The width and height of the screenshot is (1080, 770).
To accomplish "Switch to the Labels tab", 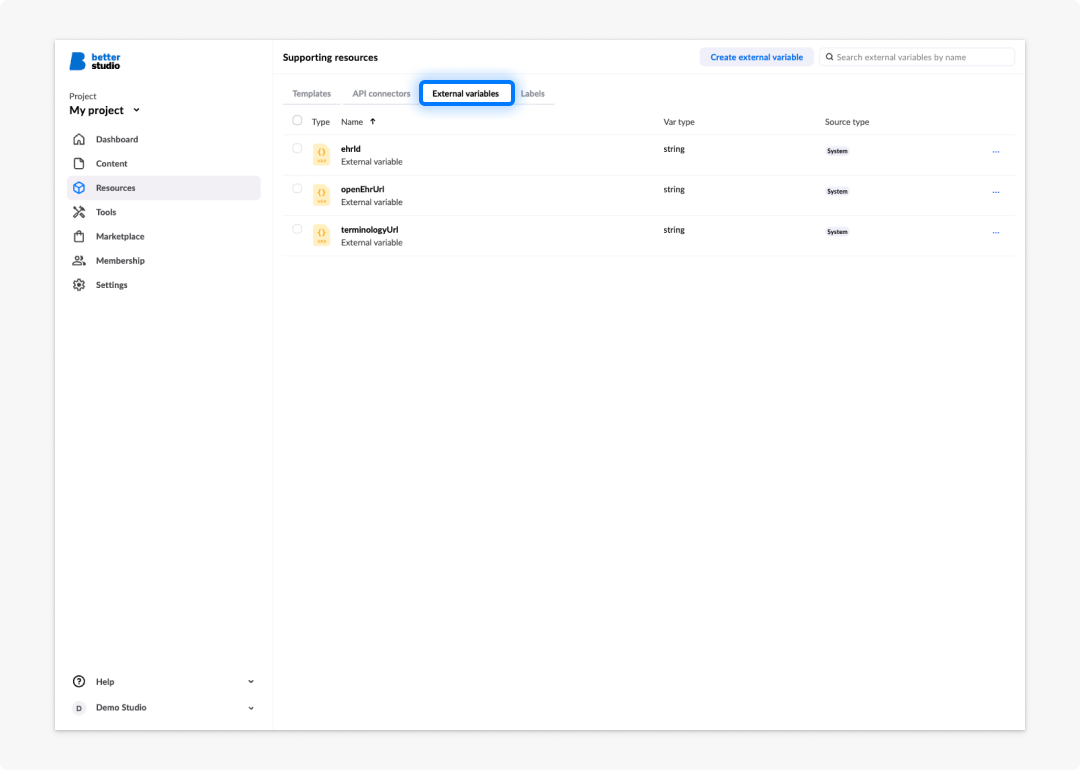I will click(532, 94).
